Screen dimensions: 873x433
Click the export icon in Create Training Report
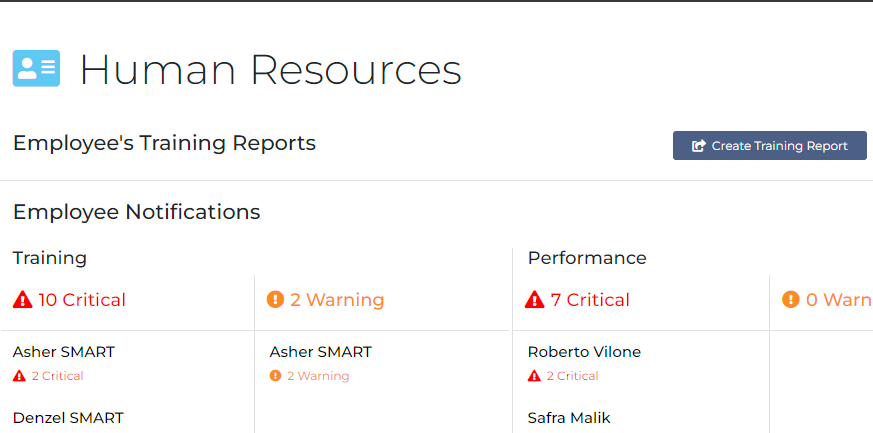699,146
